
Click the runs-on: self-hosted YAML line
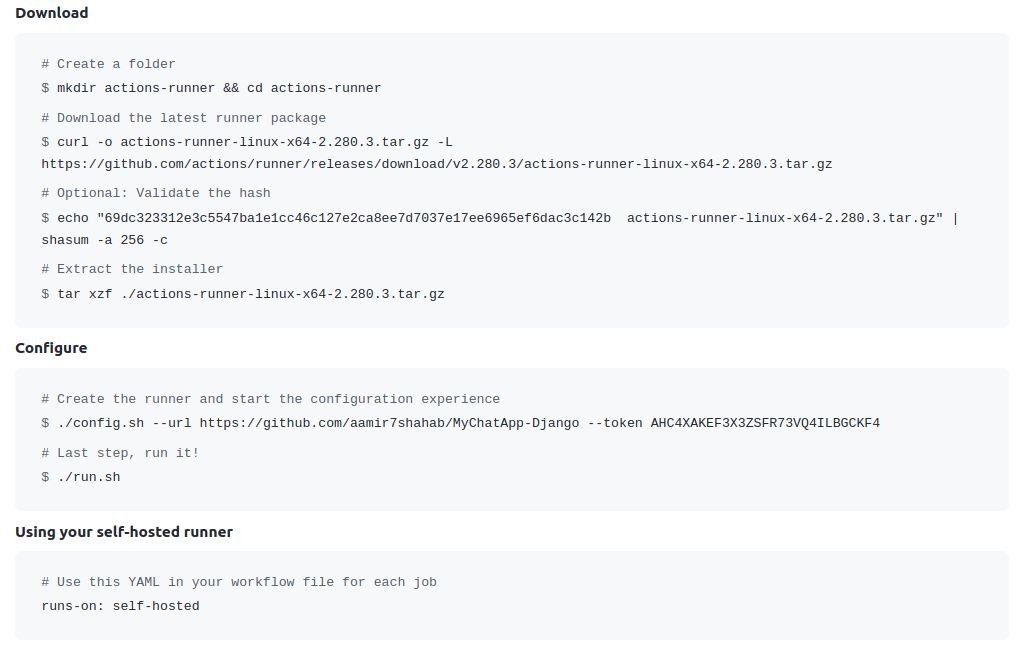120,607
